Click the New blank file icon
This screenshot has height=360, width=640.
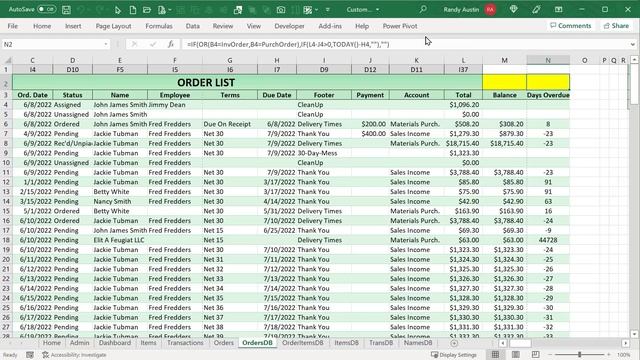133,10
